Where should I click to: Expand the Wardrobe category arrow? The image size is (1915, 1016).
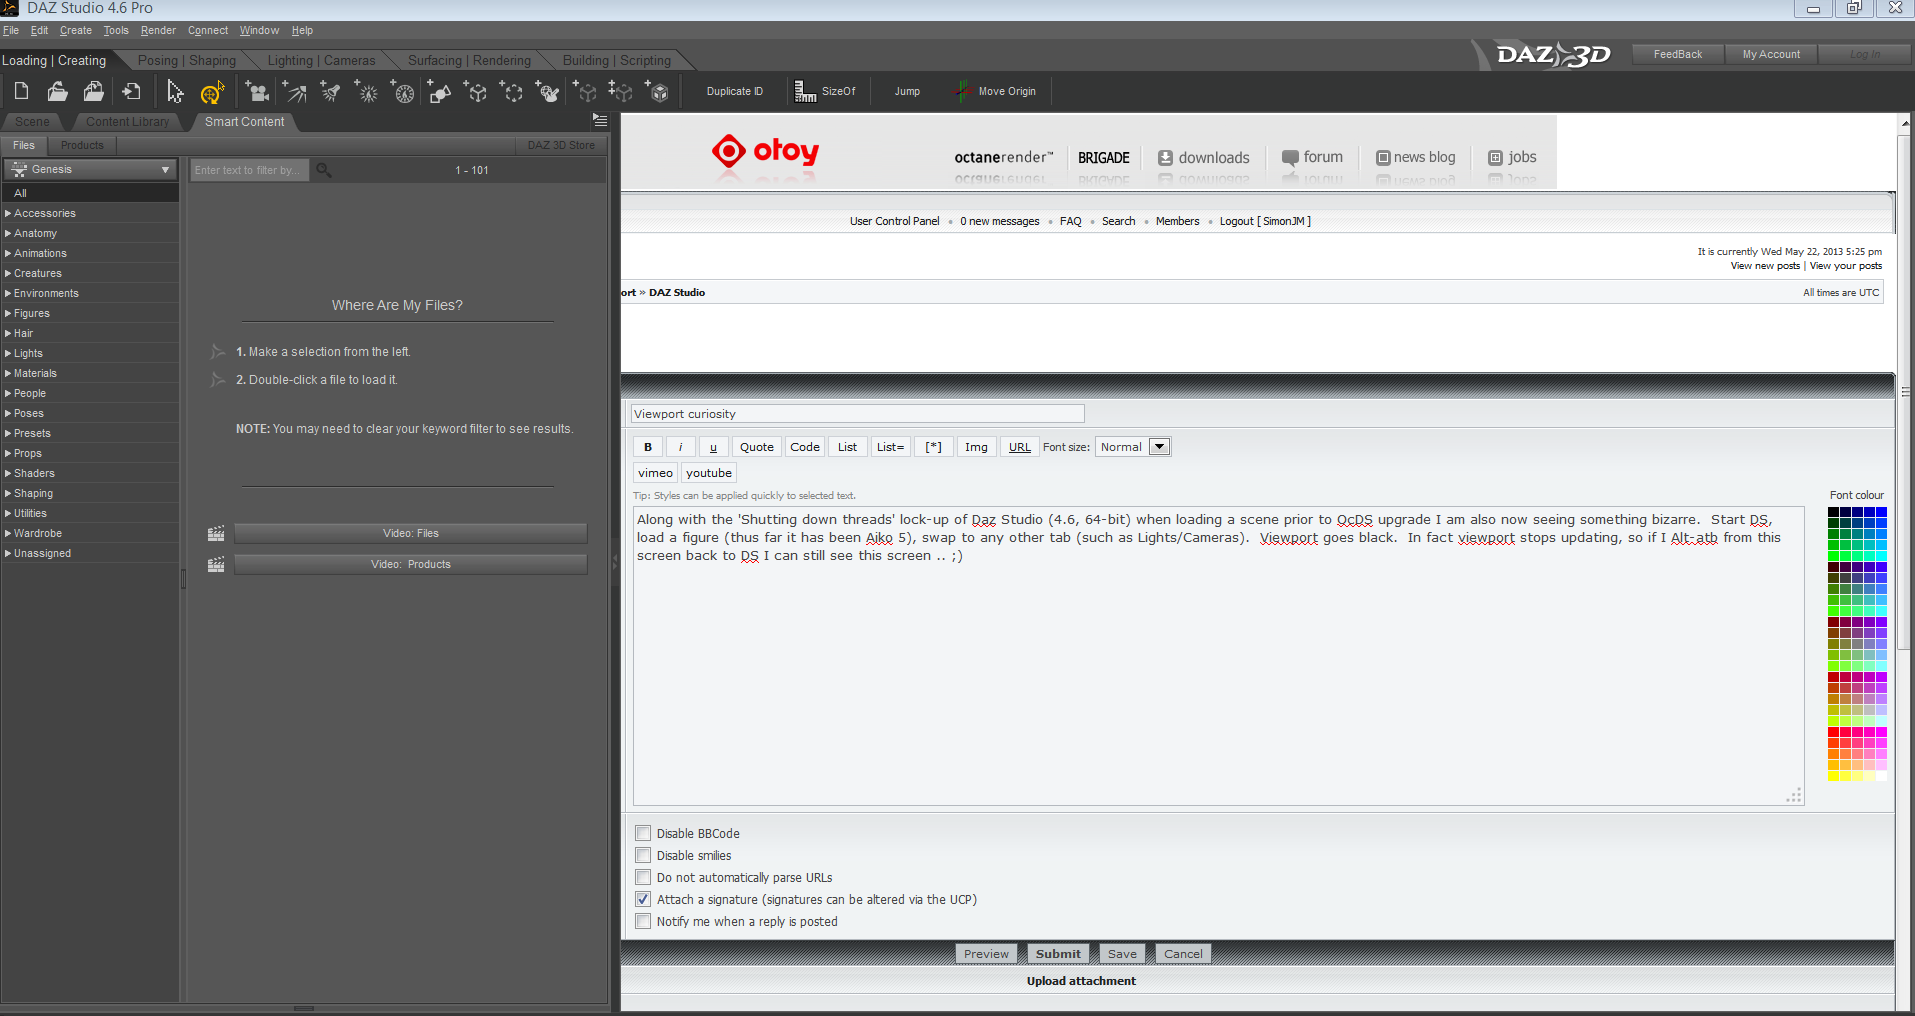pyautogui.click(x=8, y=533)
